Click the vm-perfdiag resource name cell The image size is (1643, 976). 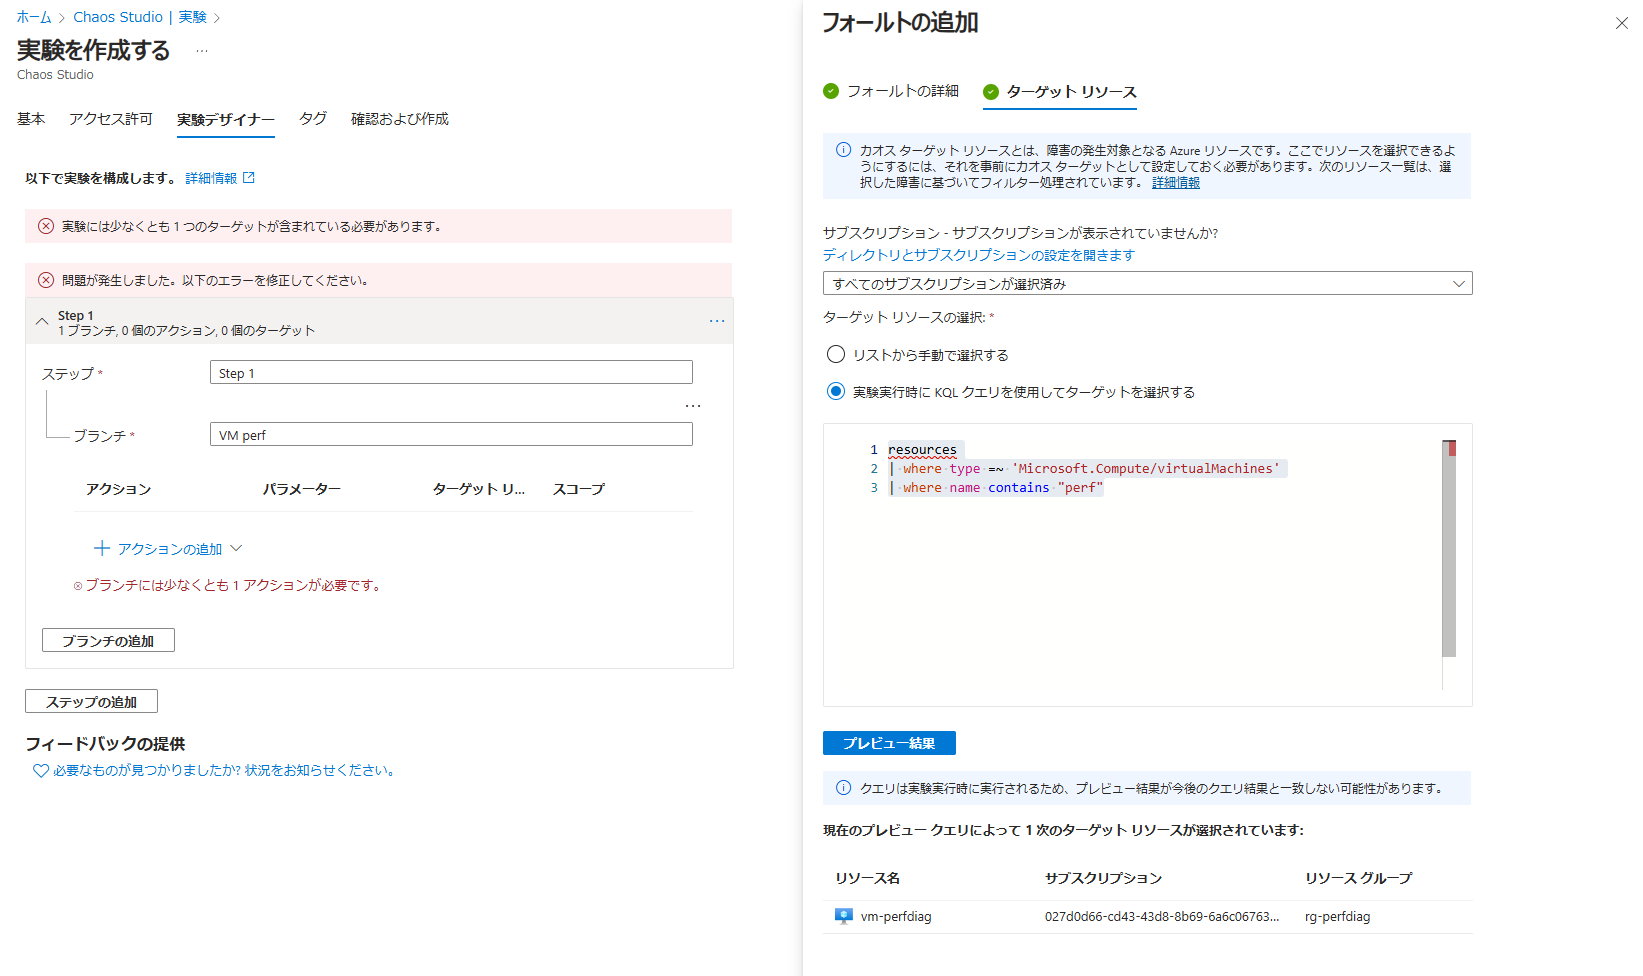point(896,916)
